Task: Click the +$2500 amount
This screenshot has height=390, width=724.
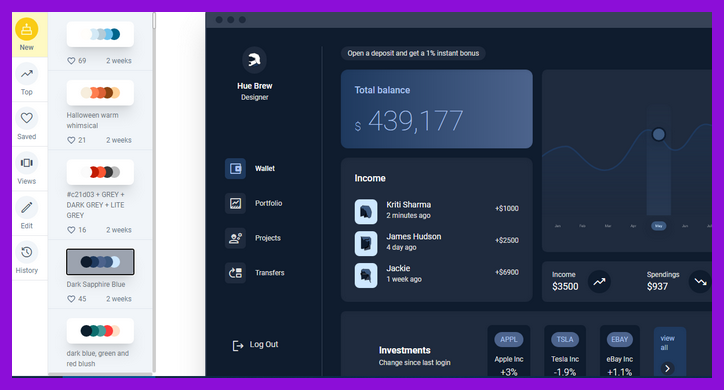Action: coord(507,240)
